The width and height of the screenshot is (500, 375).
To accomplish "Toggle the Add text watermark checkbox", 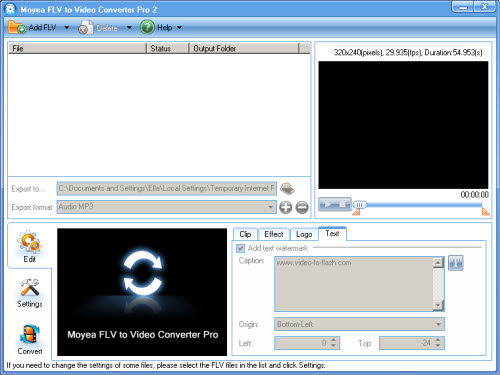I will click(x=240, y=248).
